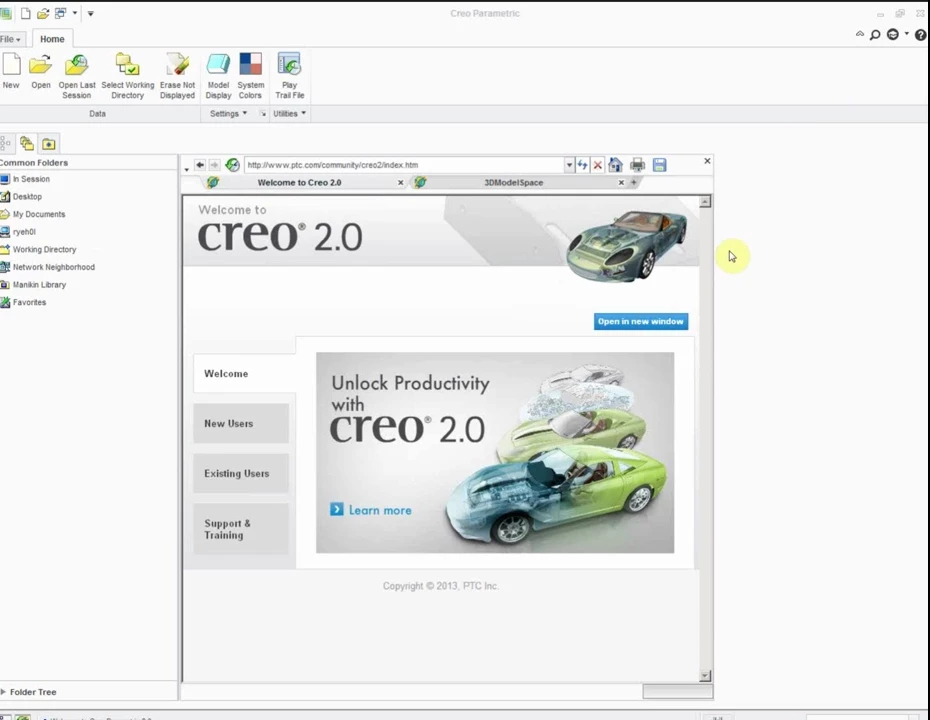The width and height of the screenshot is (930, 720).
Task: Click Erase Not Displayed icon
Action: point(177,65)
